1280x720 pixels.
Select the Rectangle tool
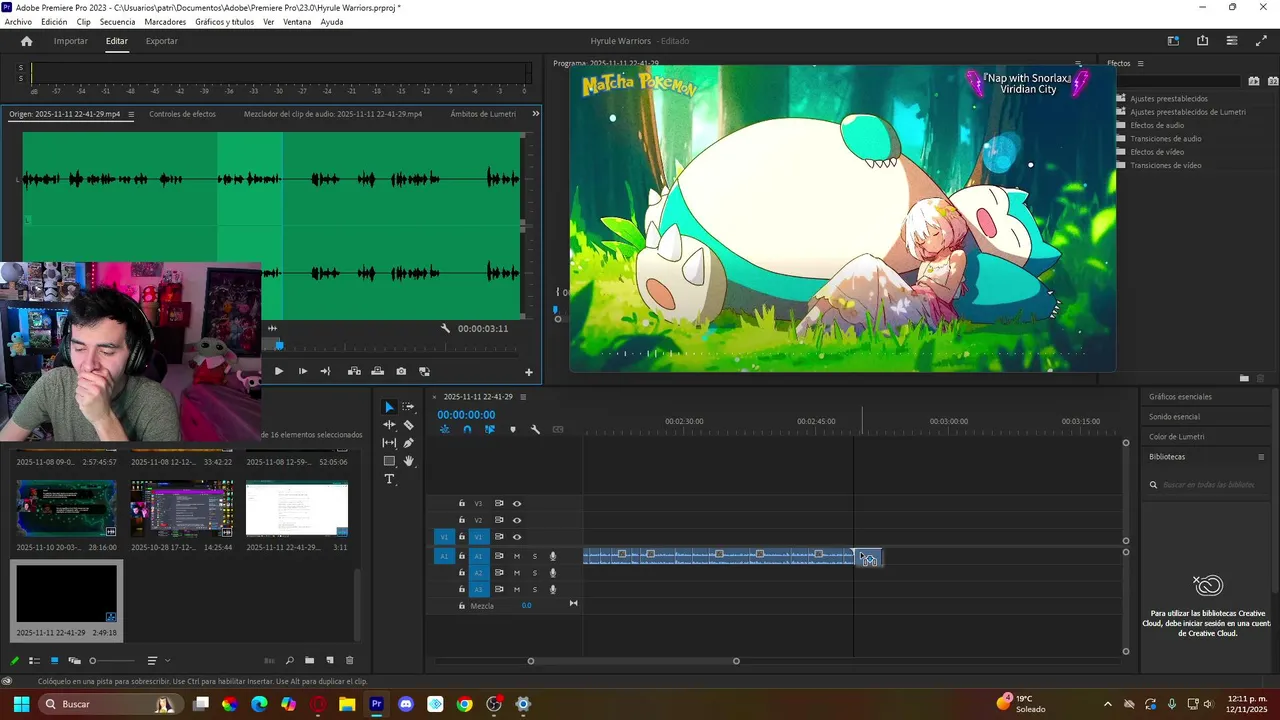(389, 461)
